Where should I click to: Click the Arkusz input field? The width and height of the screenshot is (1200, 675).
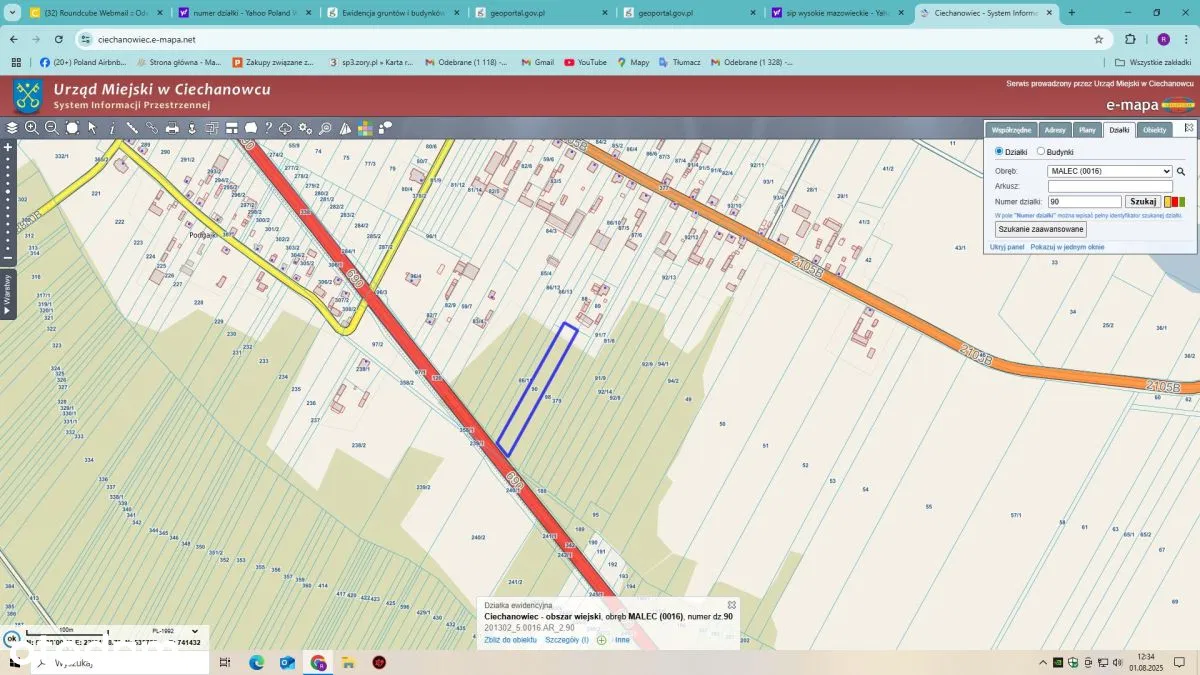(x=1109, y=186)
